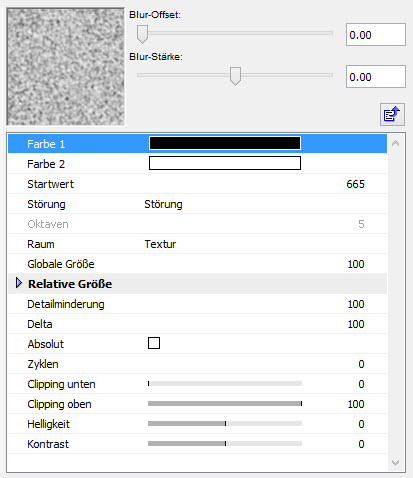Click the Blur-Offset value field
Image resolution: width=413 pixels, height=478 pixels.
(x=376, y=35)
